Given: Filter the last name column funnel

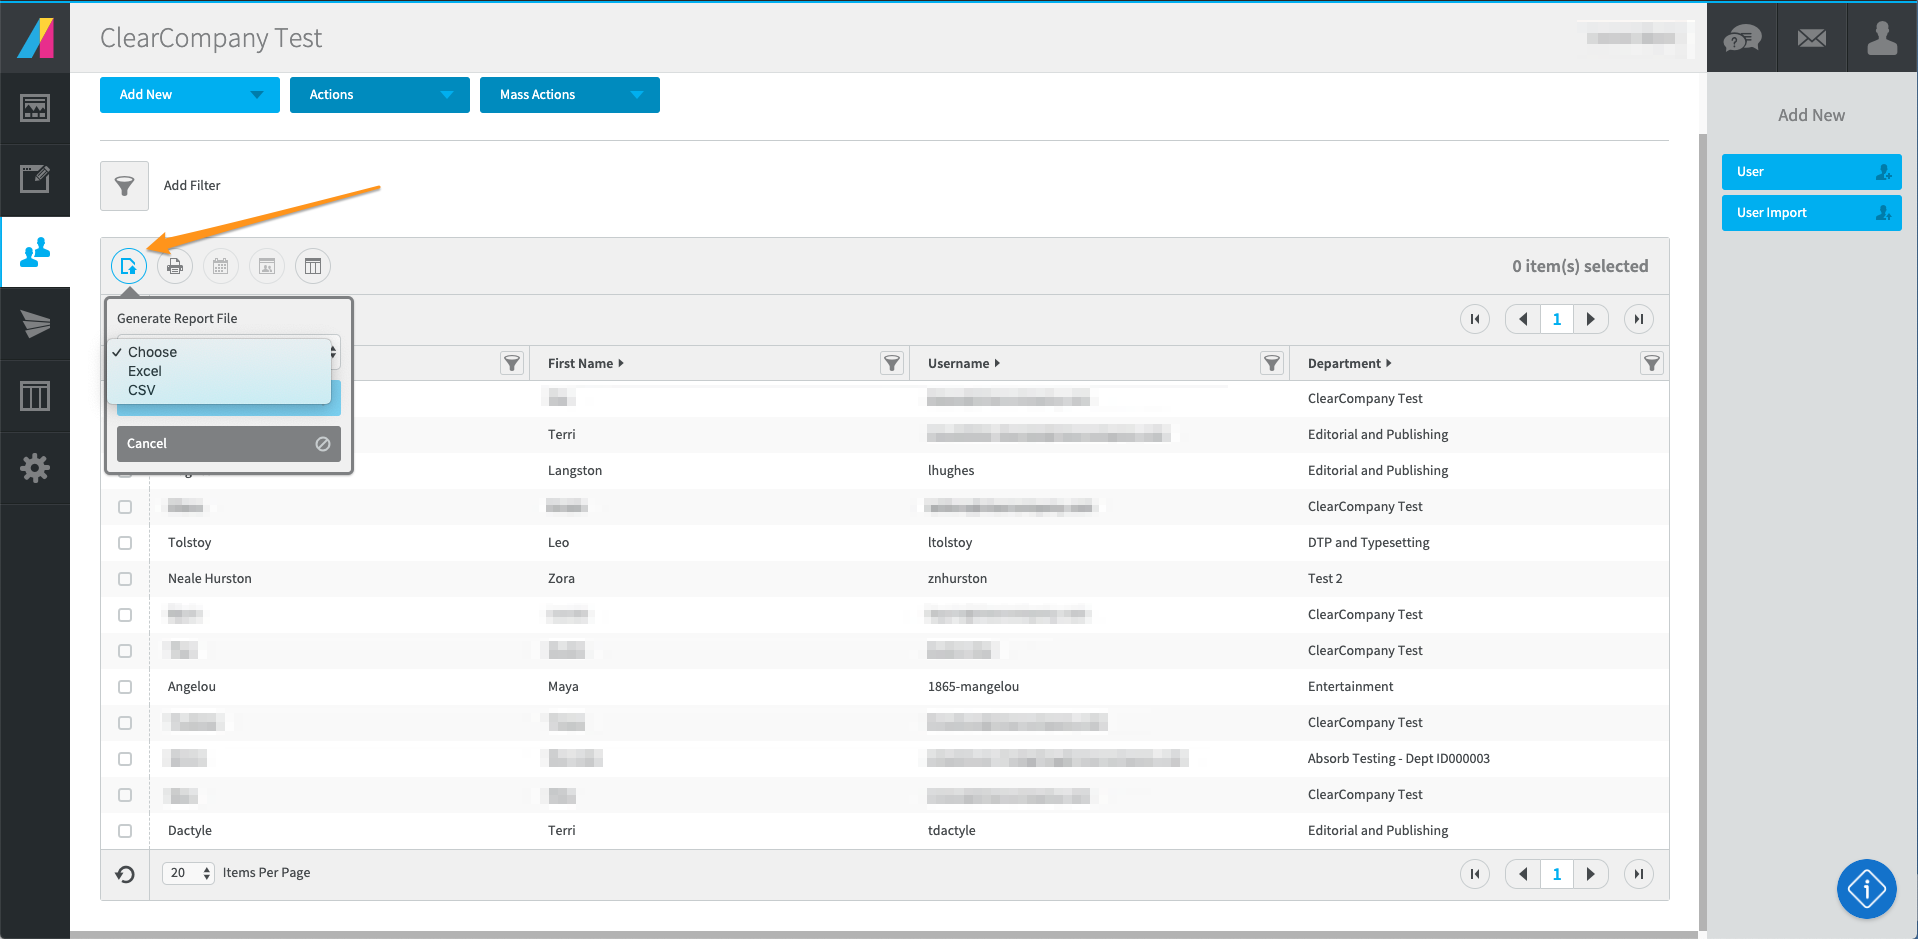Looking at the screenshot, I should (x=512, y=363).
